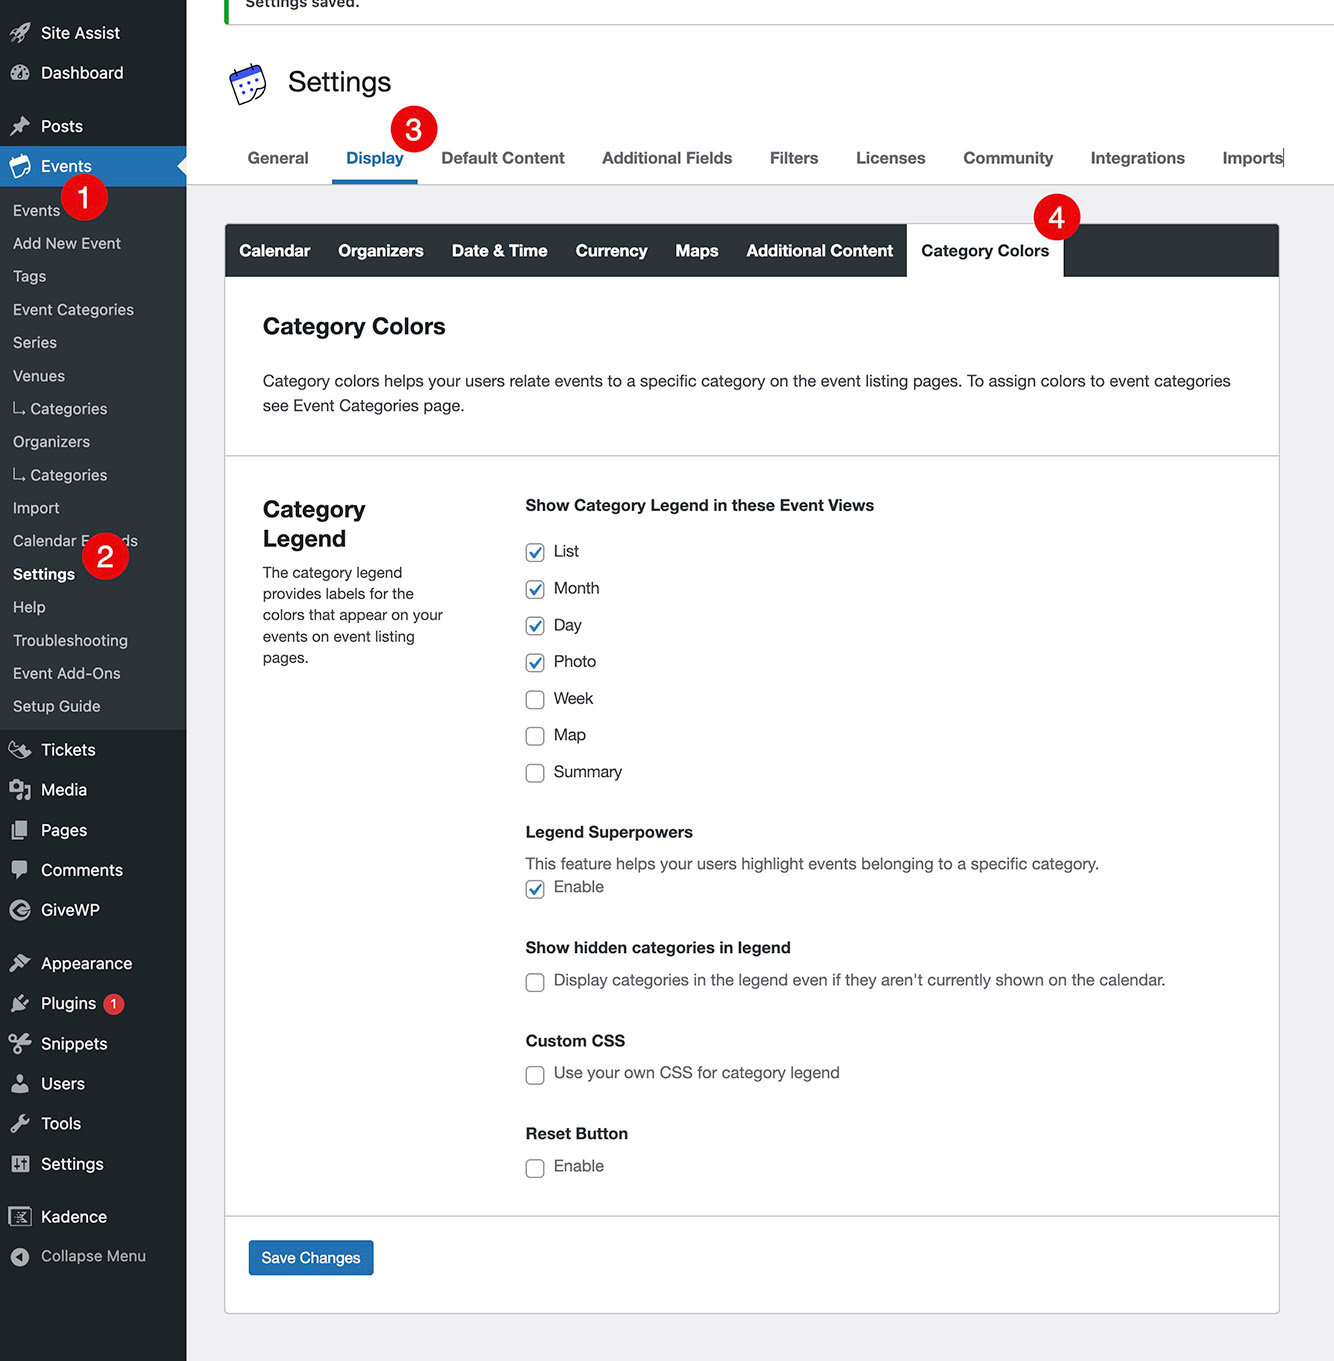Image resolution: width=1334 pixels, height=1361 pixels.
Task: Open Event Categories in Events submenu
Action: [x=73, y=310]
